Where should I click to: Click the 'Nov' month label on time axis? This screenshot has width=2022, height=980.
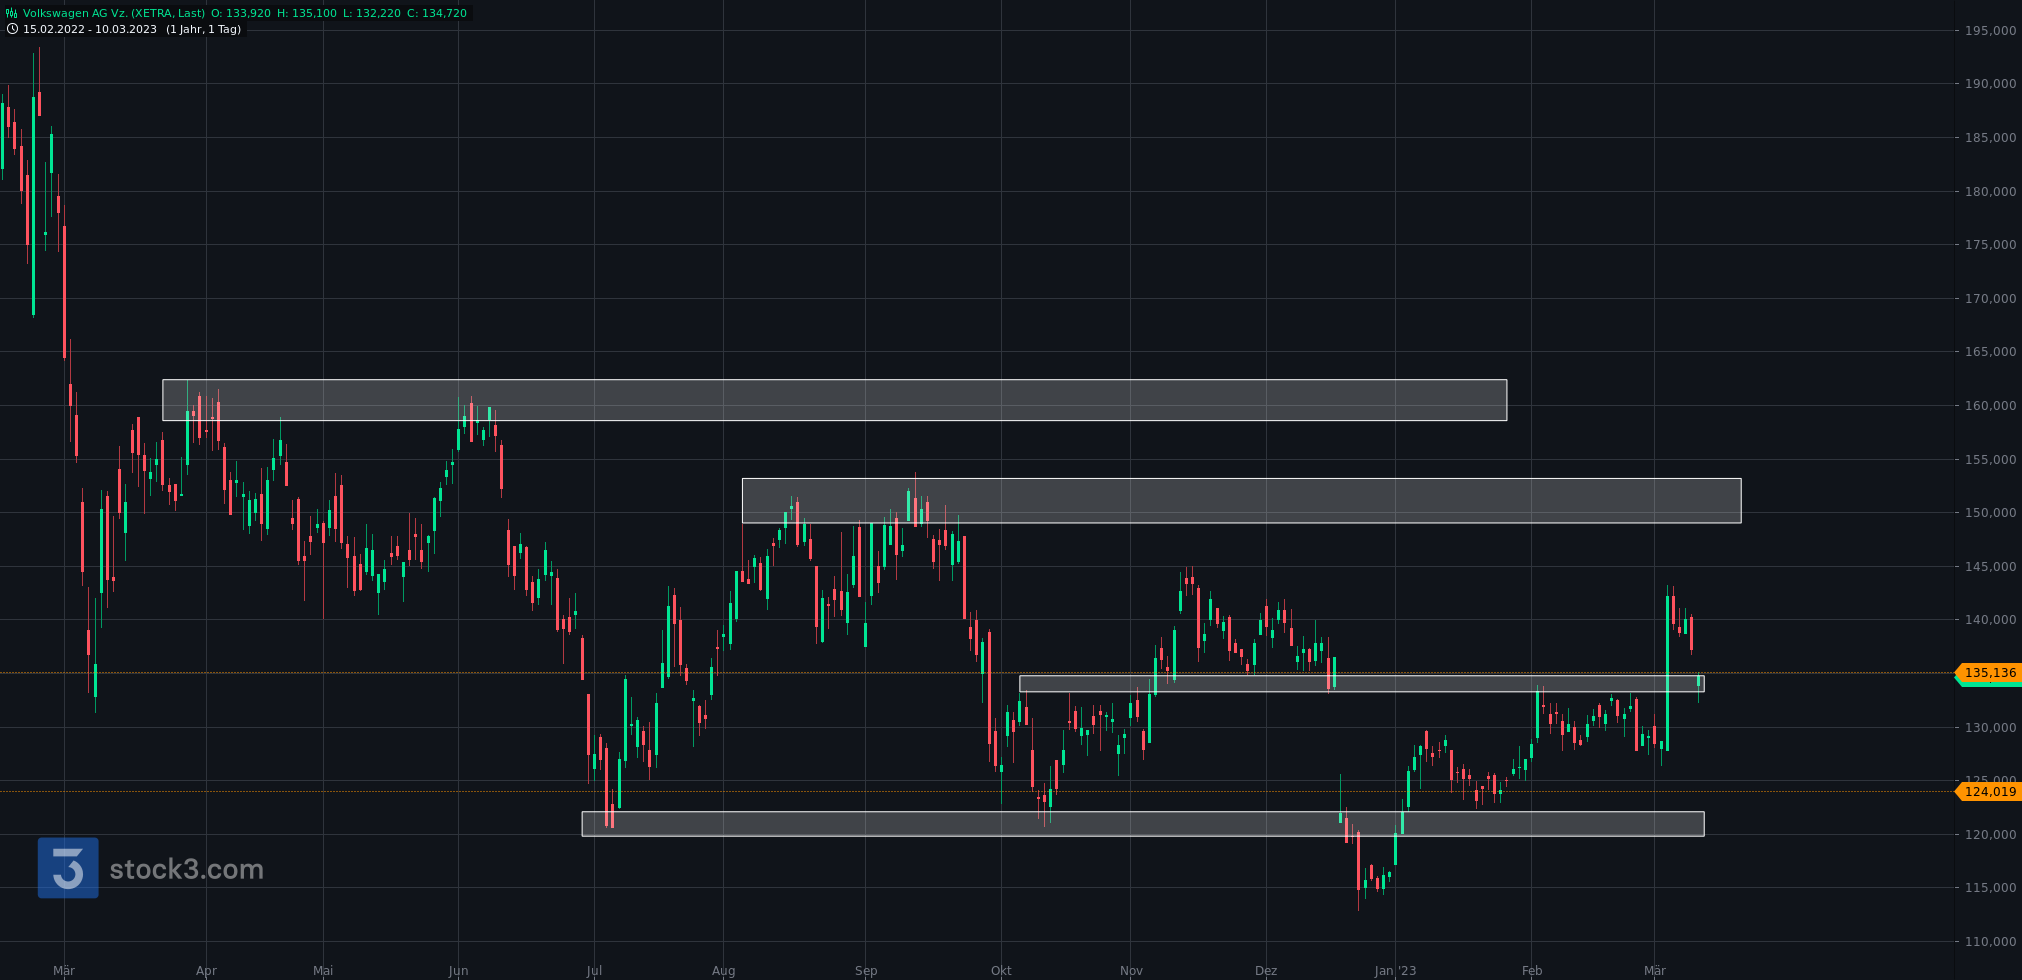point(1131,971)
